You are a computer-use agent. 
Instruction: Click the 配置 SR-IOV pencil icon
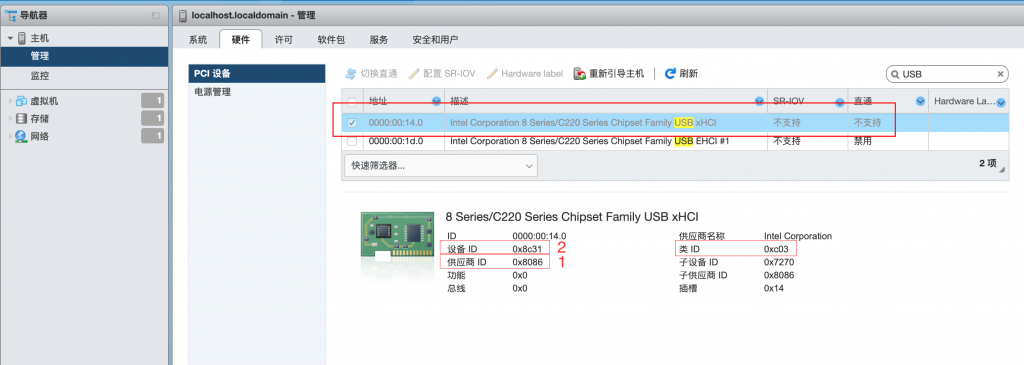[414, 74]
